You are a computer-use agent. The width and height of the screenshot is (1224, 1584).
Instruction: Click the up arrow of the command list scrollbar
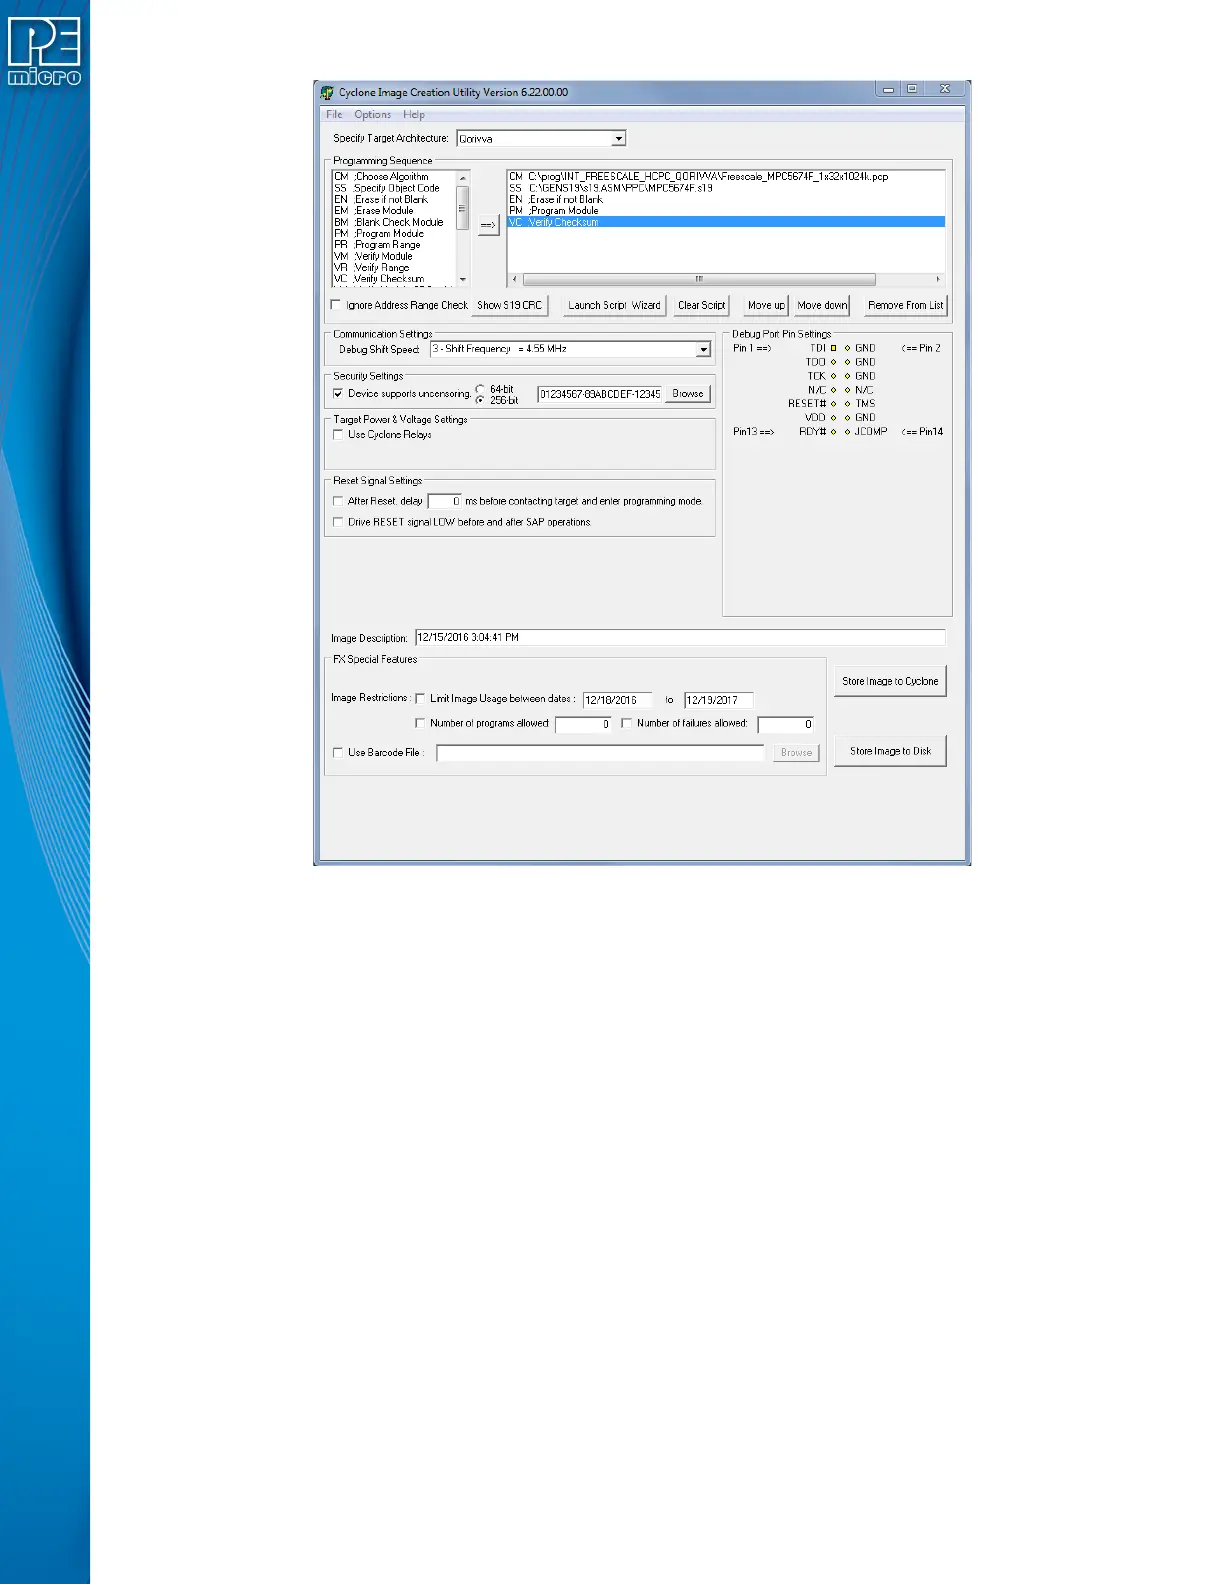[x=463, y=177]
